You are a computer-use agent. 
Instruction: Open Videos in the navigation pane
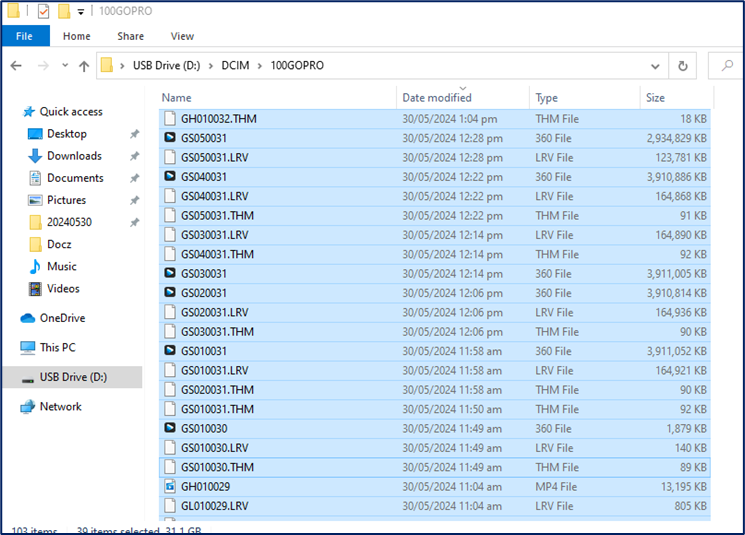click(63, 288)
